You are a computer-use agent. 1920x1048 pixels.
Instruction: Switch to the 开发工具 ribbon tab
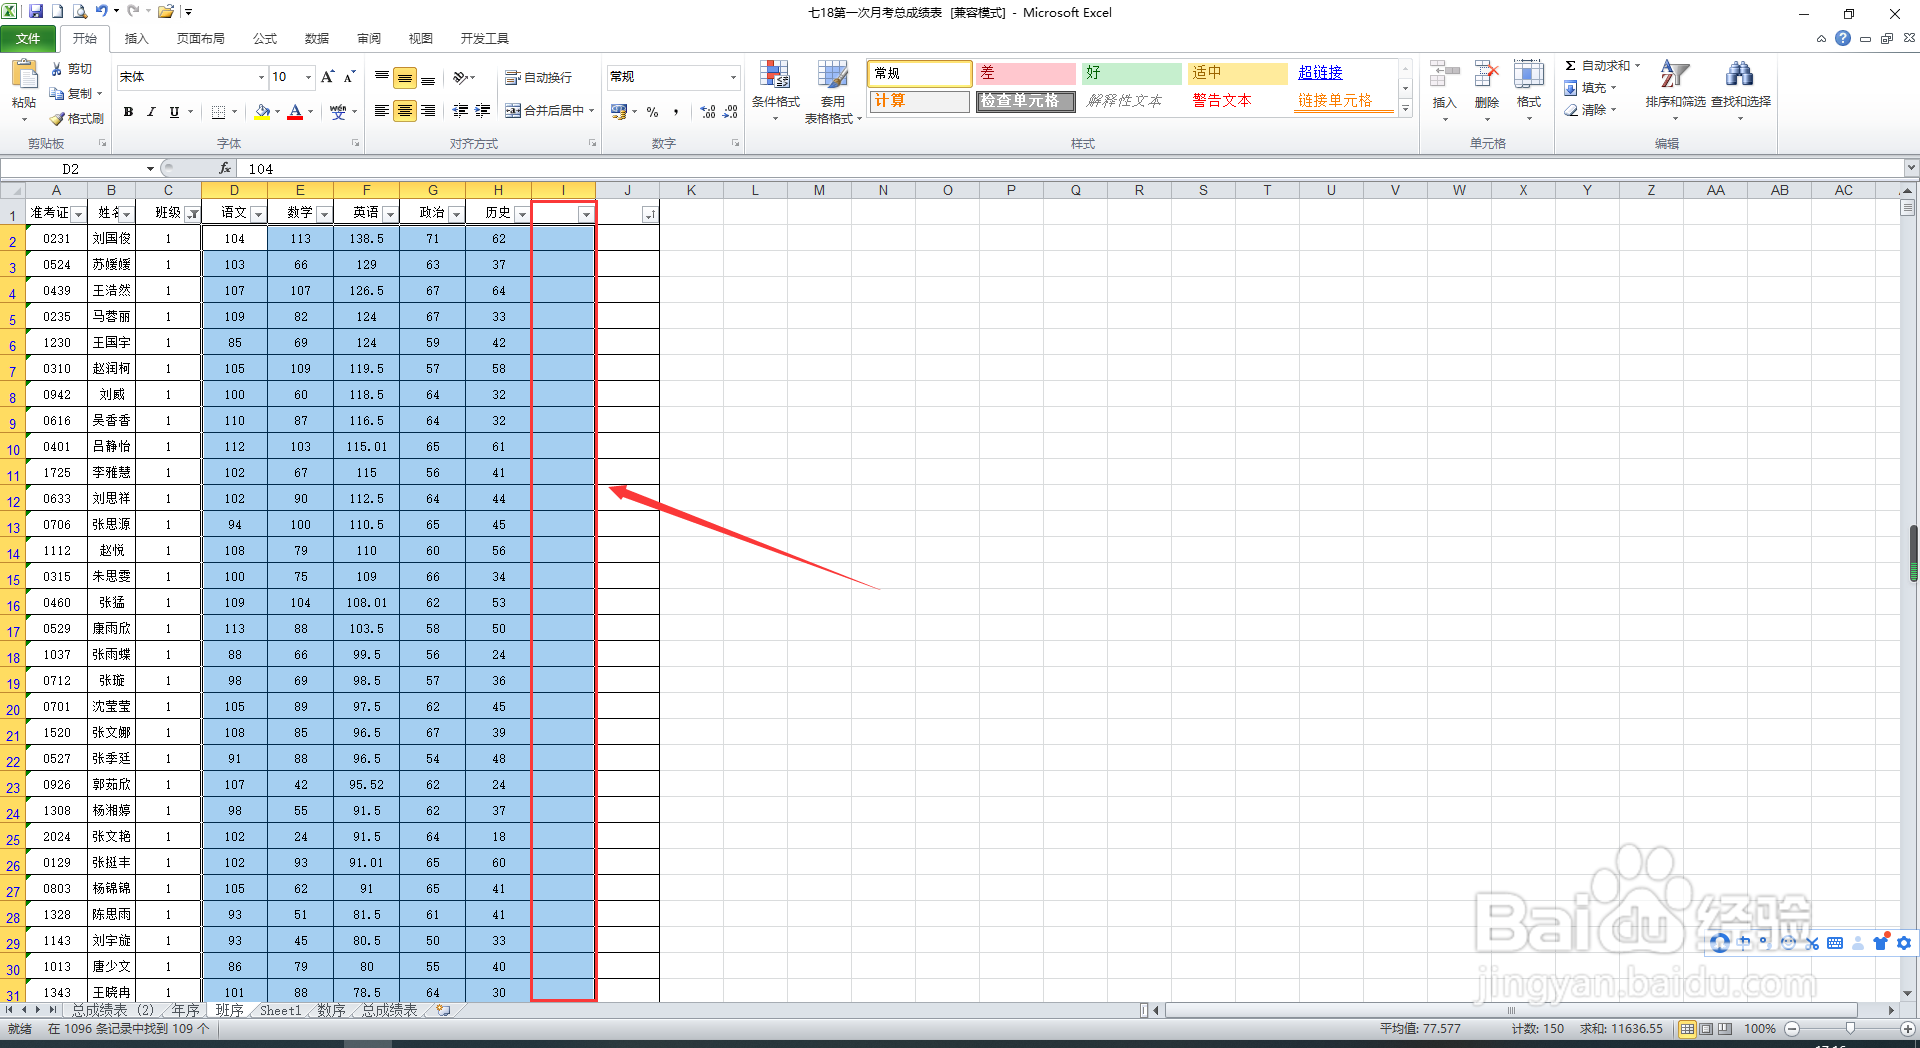tap(485, 38)
